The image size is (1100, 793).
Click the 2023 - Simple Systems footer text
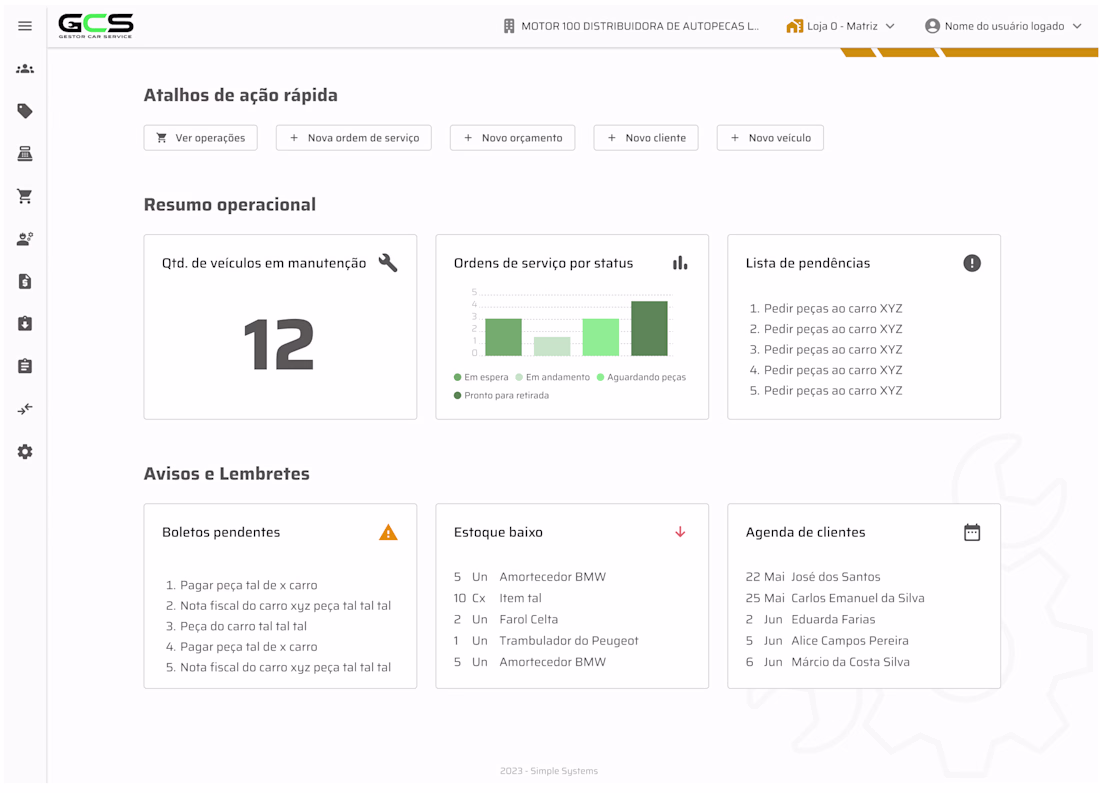(x=549, y=771)
